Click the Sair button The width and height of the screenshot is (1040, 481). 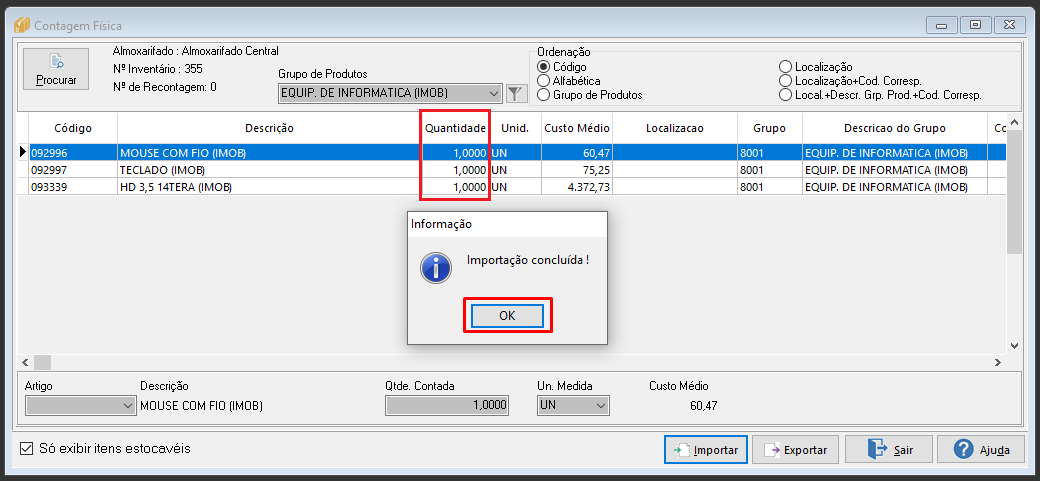[x=889, y=450]
